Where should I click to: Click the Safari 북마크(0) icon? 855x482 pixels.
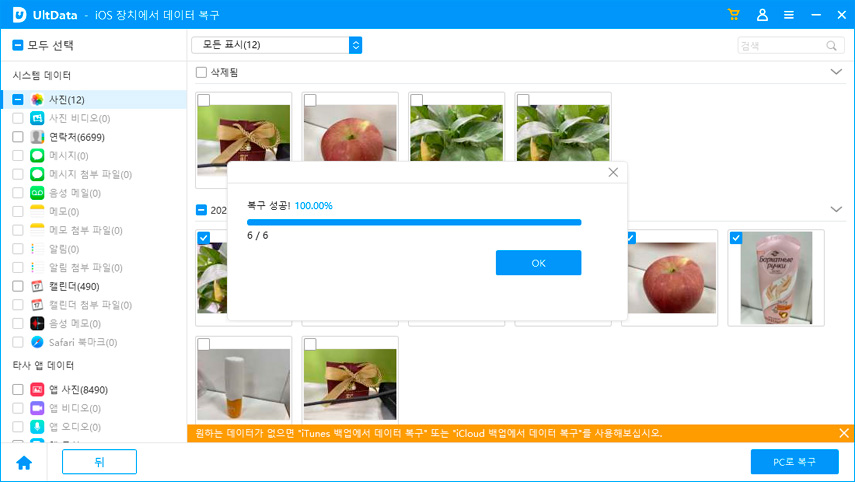click(37, 342)
